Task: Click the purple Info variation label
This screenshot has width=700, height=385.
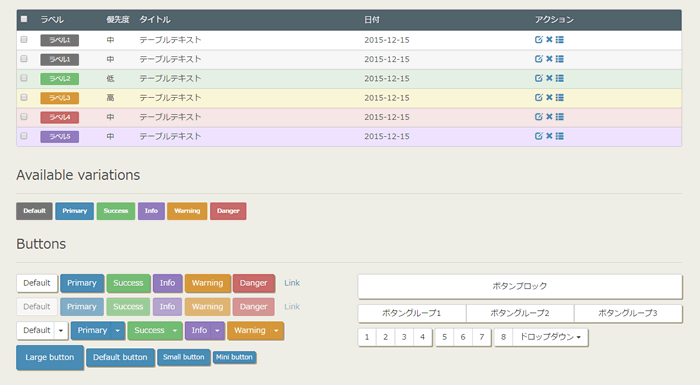Action: 151,211
